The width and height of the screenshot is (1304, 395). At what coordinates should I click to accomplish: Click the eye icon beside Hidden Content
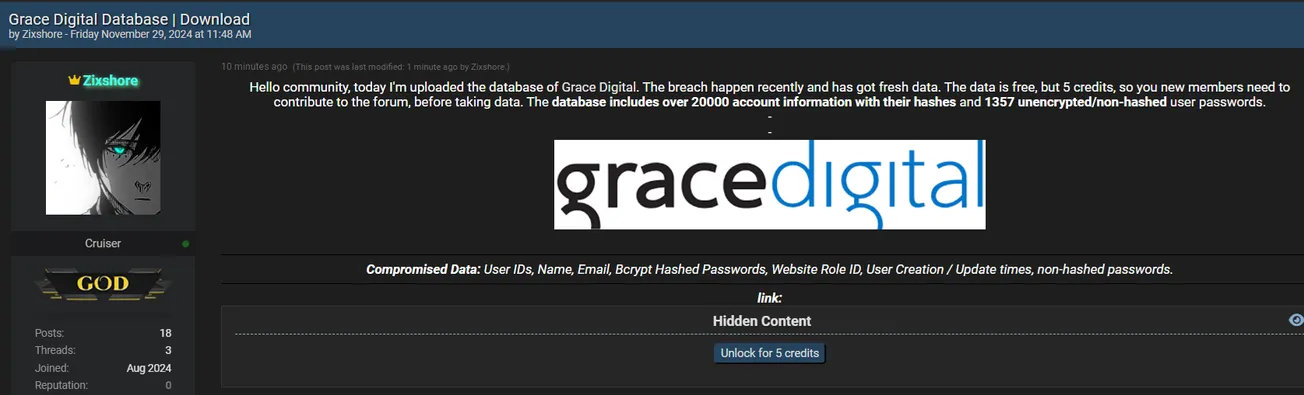point(1296,320)
